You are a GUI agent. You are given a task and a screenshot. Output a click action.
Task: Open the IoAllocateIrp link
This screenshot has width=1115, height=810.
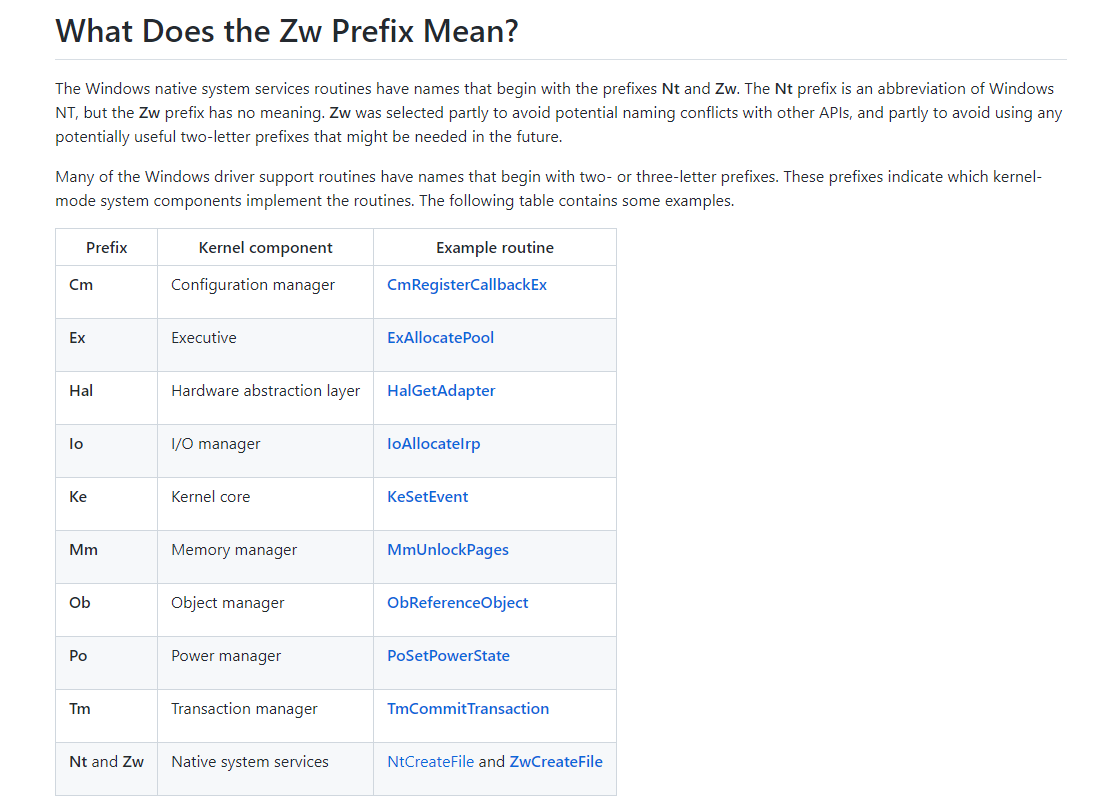tap(433, 444)
